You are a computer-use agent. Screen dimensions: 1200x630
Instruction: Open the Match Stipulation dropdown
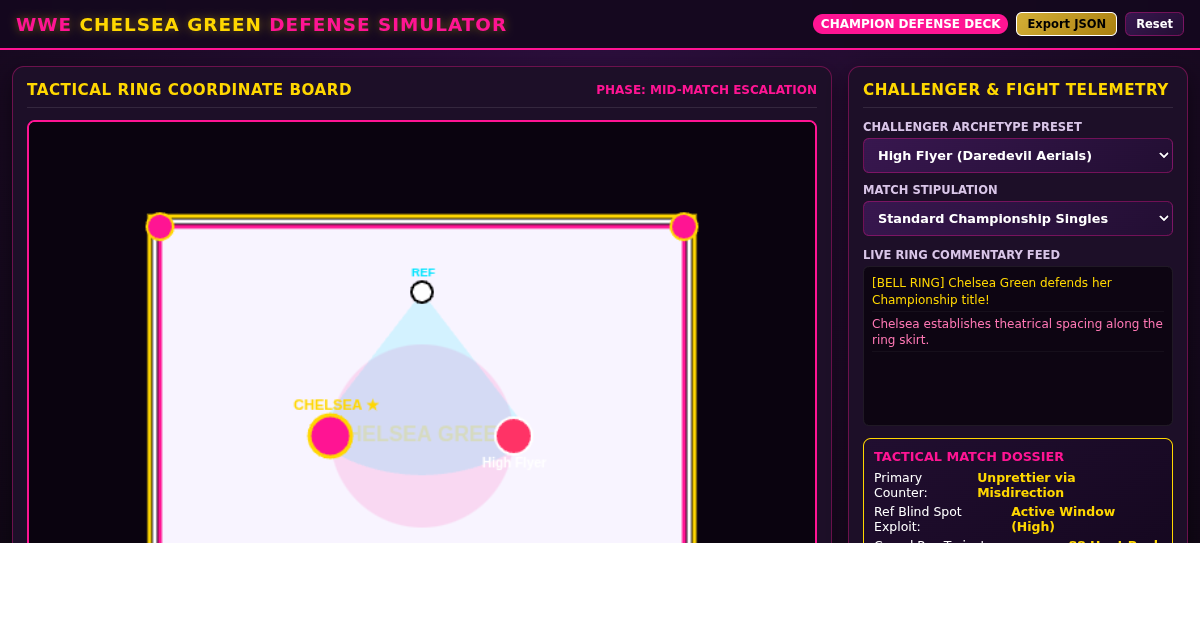[x=1018, y=219]
